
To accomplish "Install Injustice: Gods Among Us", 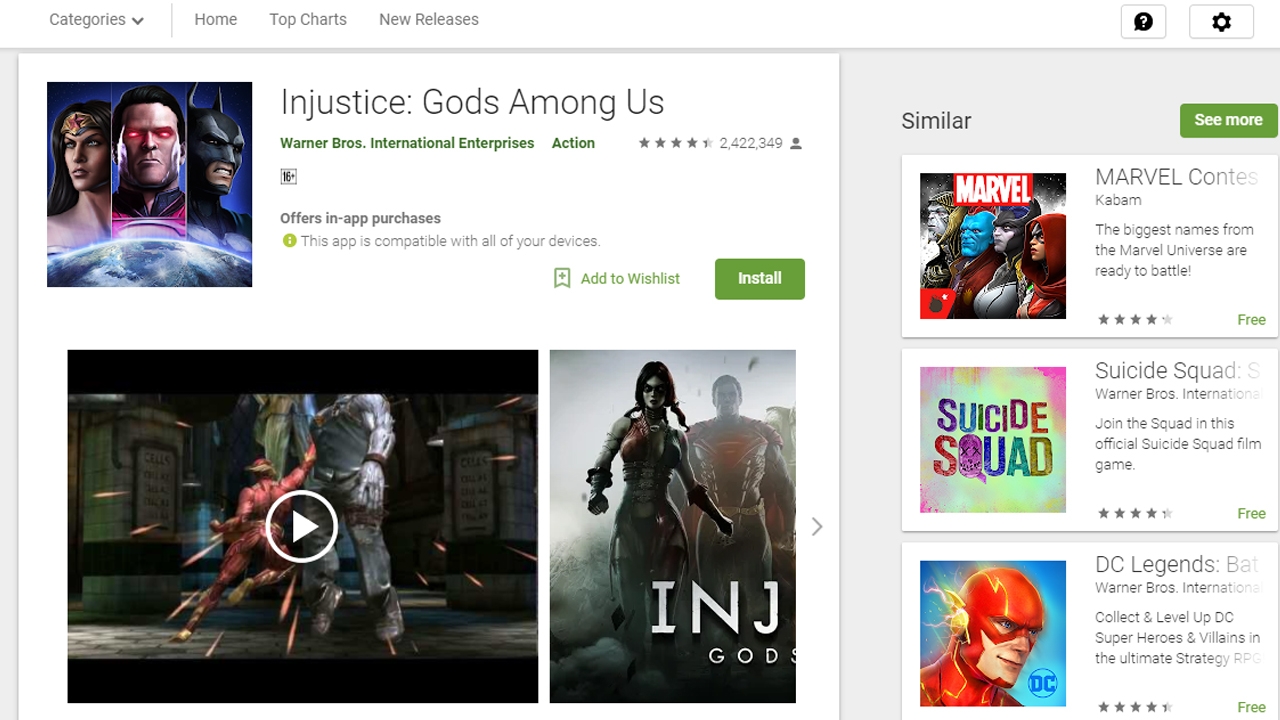I will [760, 279].
